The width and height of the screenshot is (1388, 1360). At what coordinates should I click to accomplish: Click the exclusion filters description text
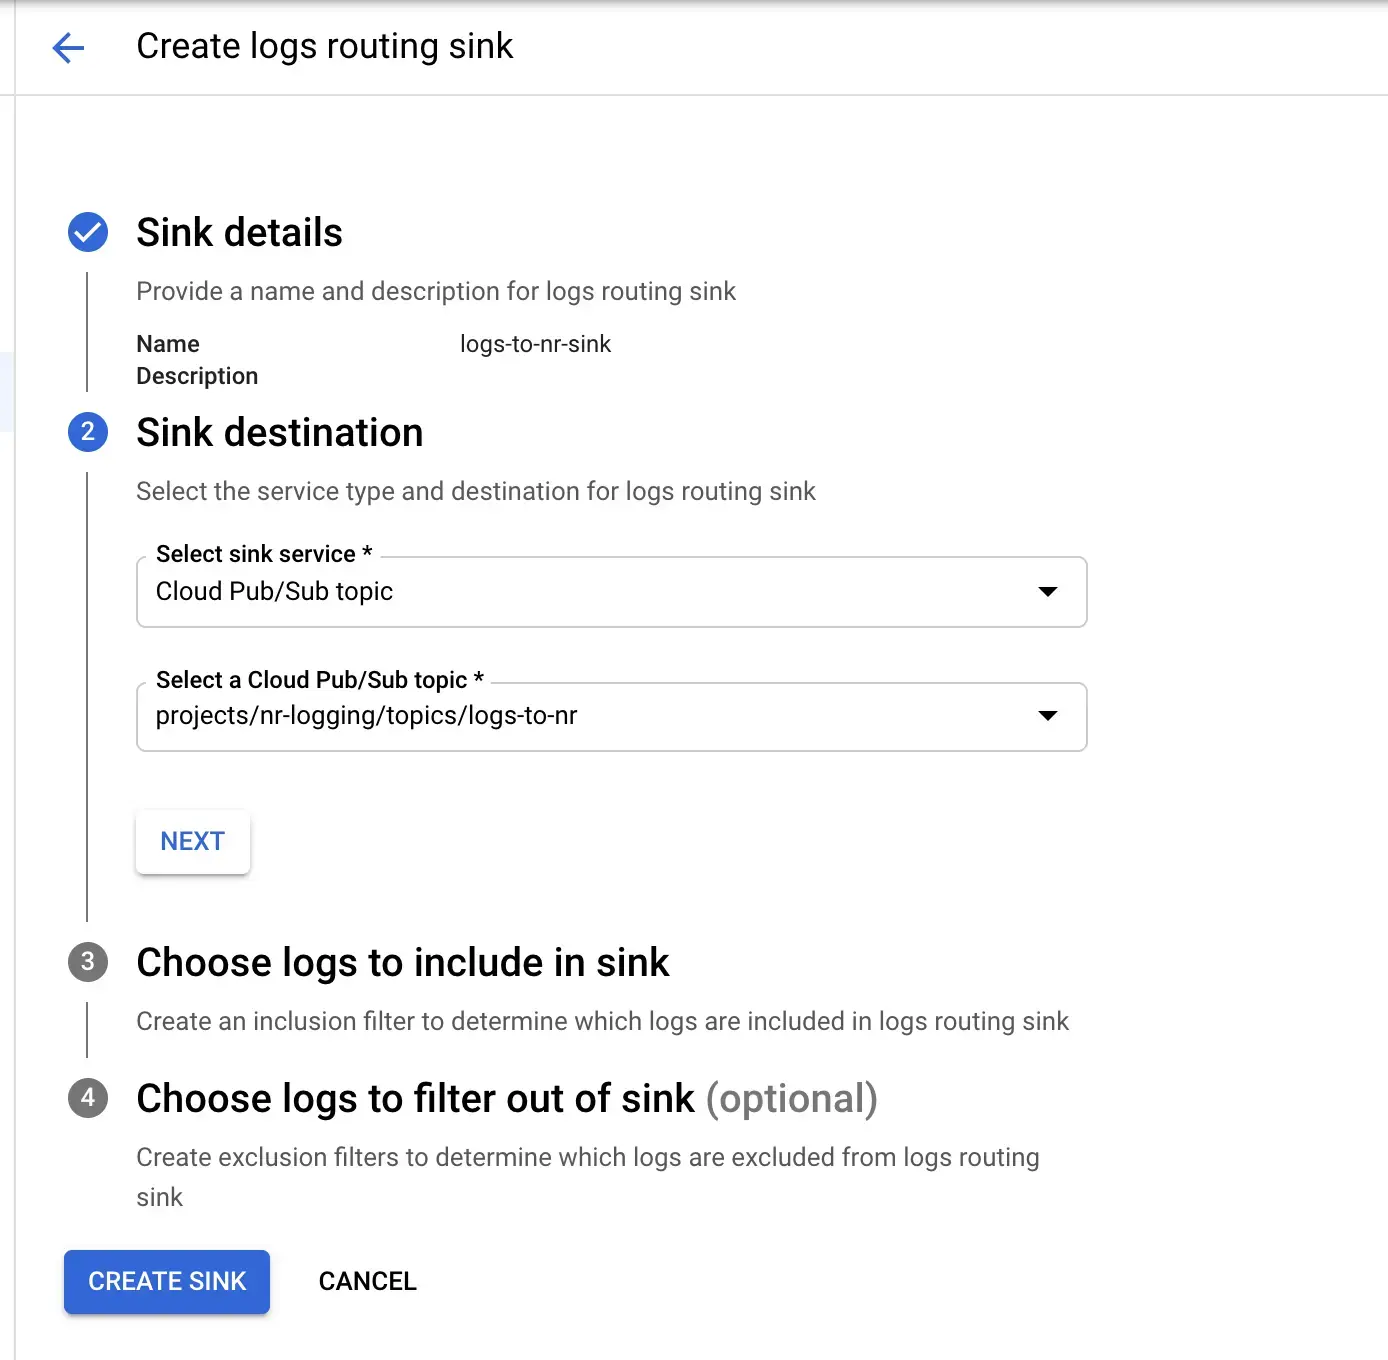[587, 1158]
